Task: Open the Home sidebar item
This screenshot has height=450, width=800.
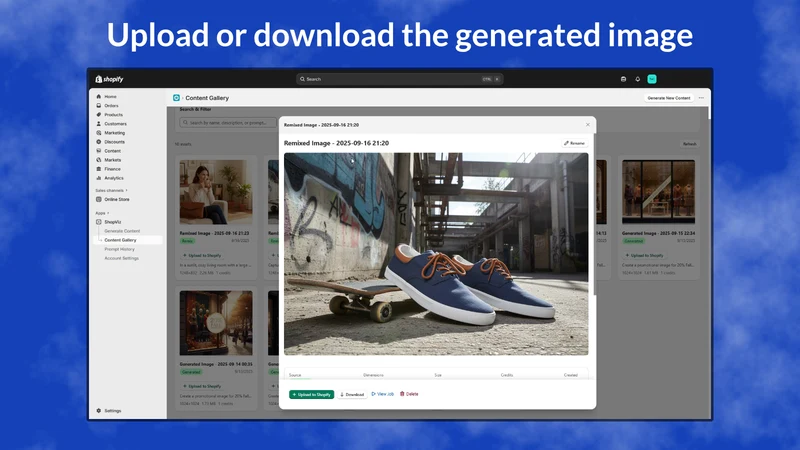Action: 110,96
